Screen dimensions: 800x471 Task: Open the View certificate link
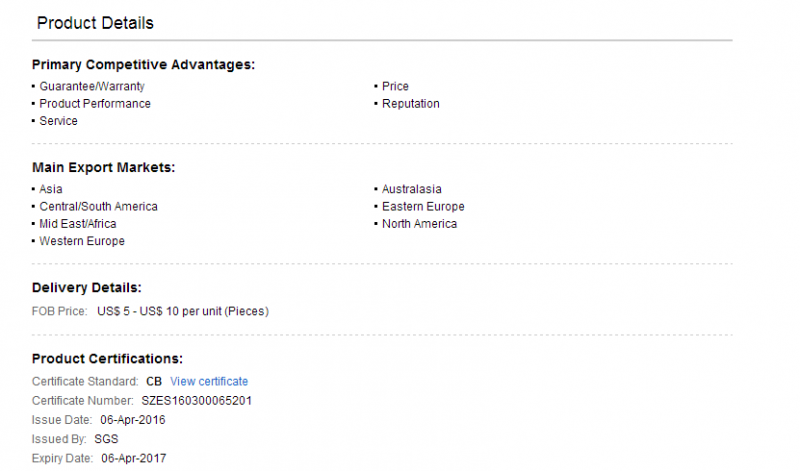point(209,382)
